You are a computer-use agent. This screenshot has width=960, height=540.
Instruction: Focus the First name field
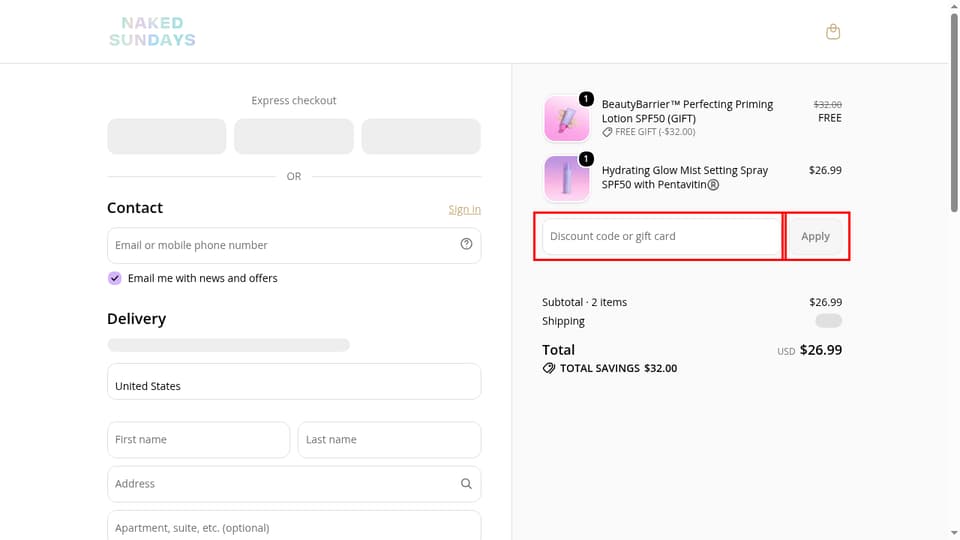tap(198, 440)
